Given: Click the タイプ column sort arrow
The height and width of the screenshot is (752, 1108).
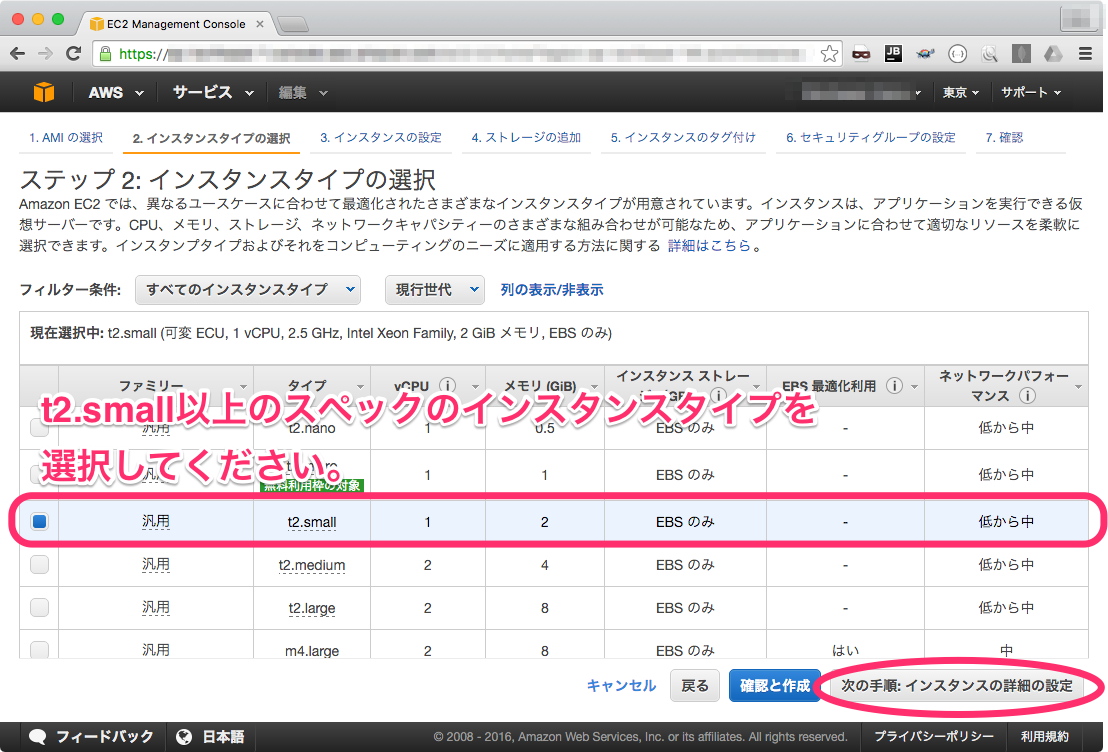Looking at the screenshot, I should 360,387.
